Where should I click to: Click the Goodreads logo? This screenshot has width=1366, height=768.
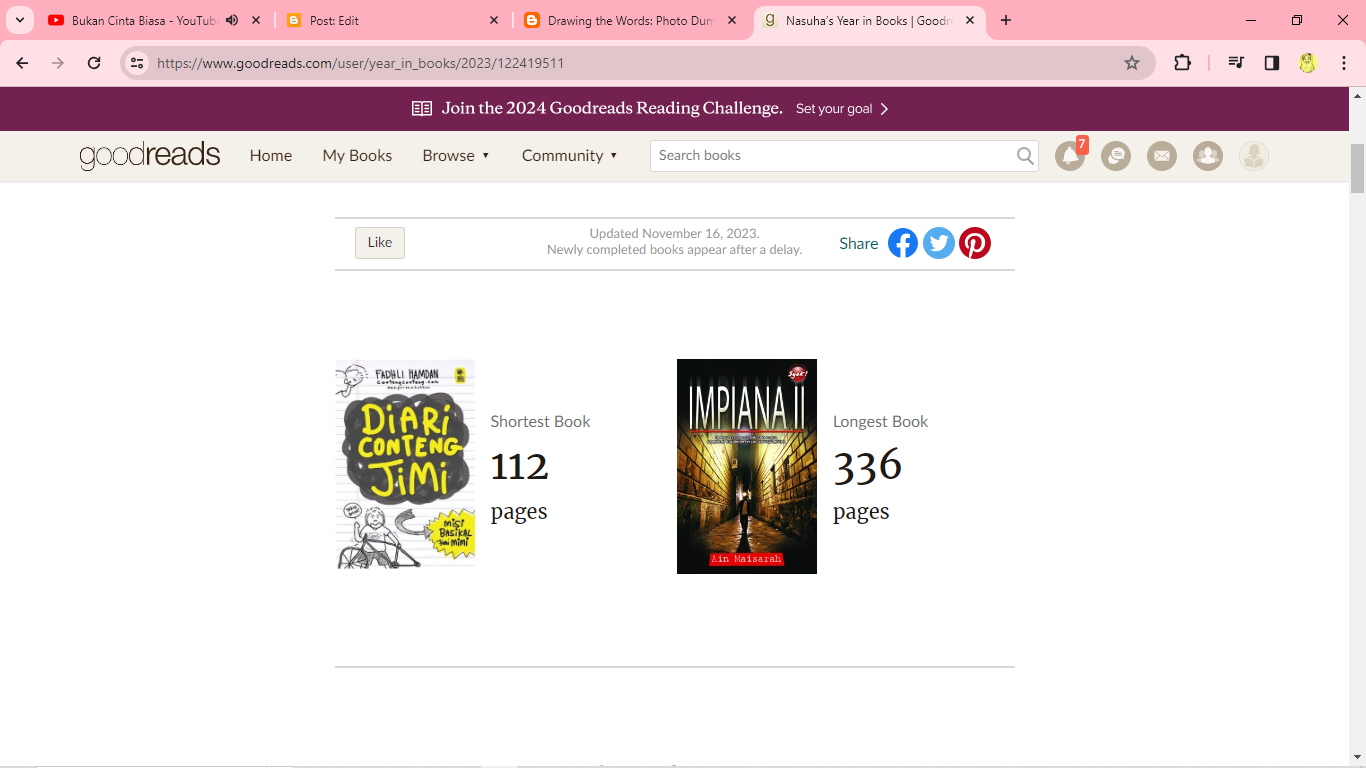[150, 155]
